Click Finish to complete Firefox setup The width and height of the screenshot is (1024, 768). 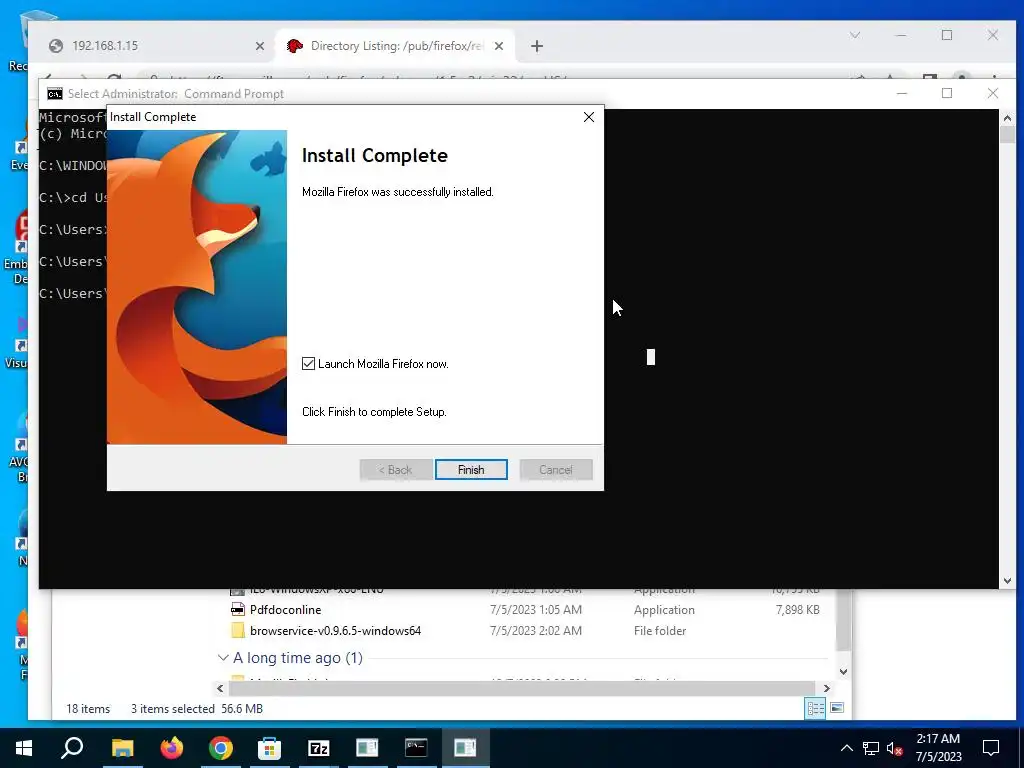pyautogui.click(x=471, y=470)
